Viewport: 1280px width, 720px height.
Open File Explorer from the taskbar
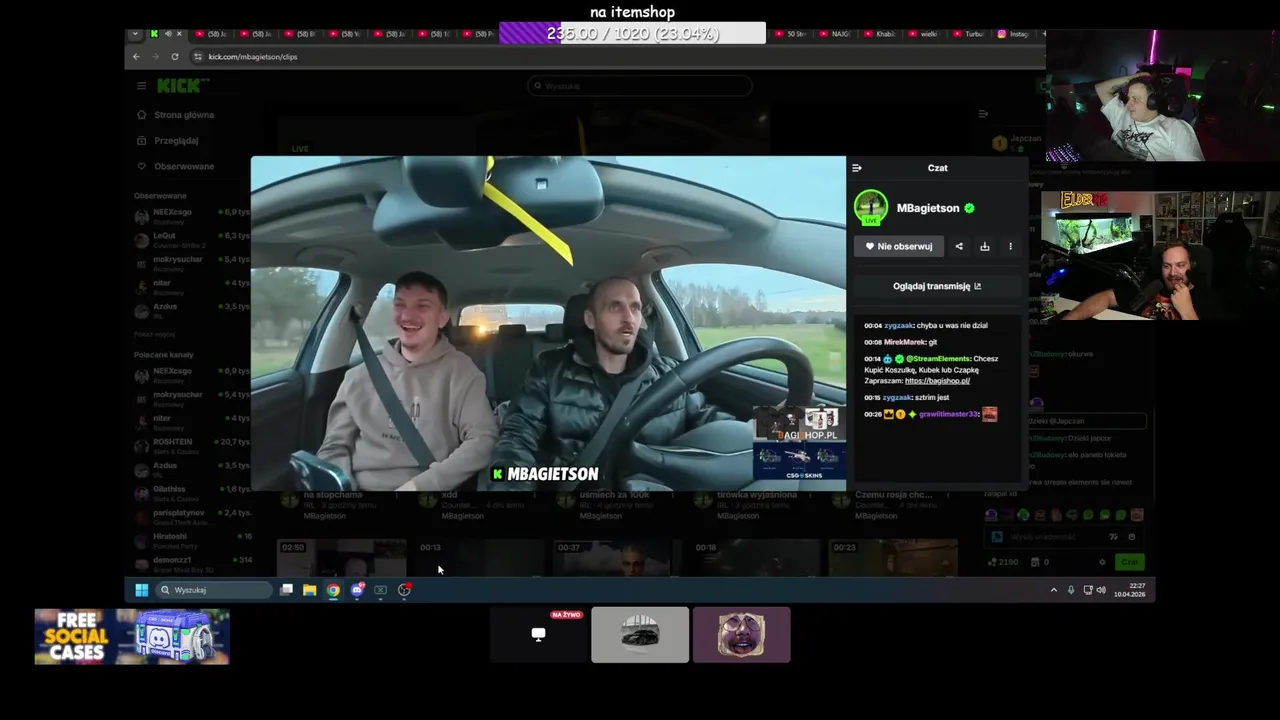tap(310, 590)
